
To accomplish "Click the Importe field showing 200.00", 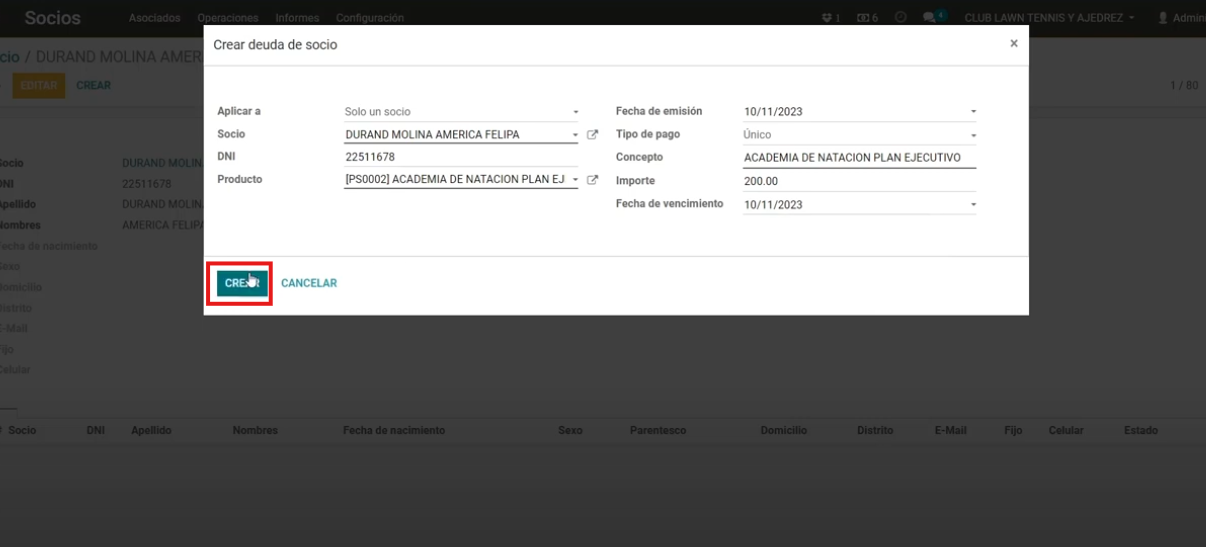I will [859, 181].
